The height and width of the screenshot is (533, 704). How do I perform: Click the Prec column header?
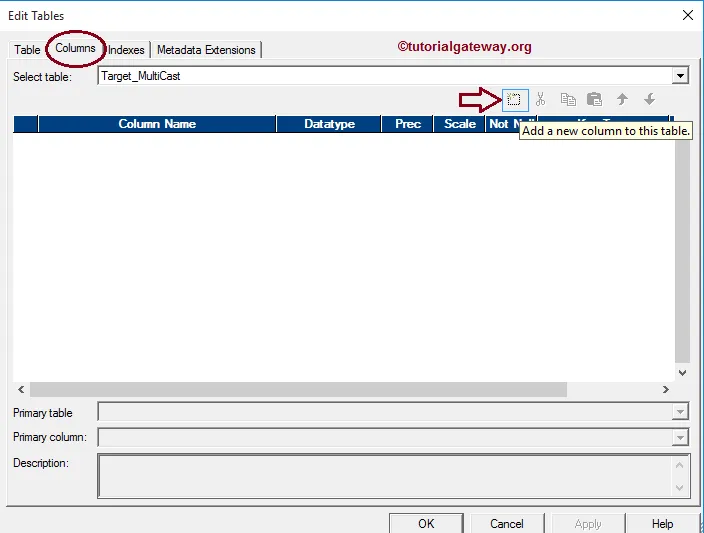[408, 124]
